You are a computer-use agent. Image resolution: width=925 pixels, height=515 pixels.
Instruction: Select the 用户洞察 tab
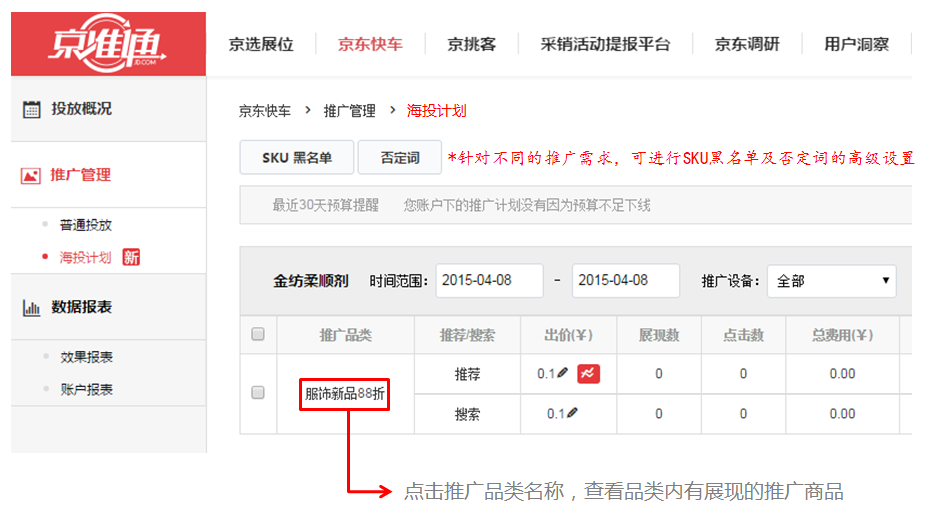click(856, 44)
